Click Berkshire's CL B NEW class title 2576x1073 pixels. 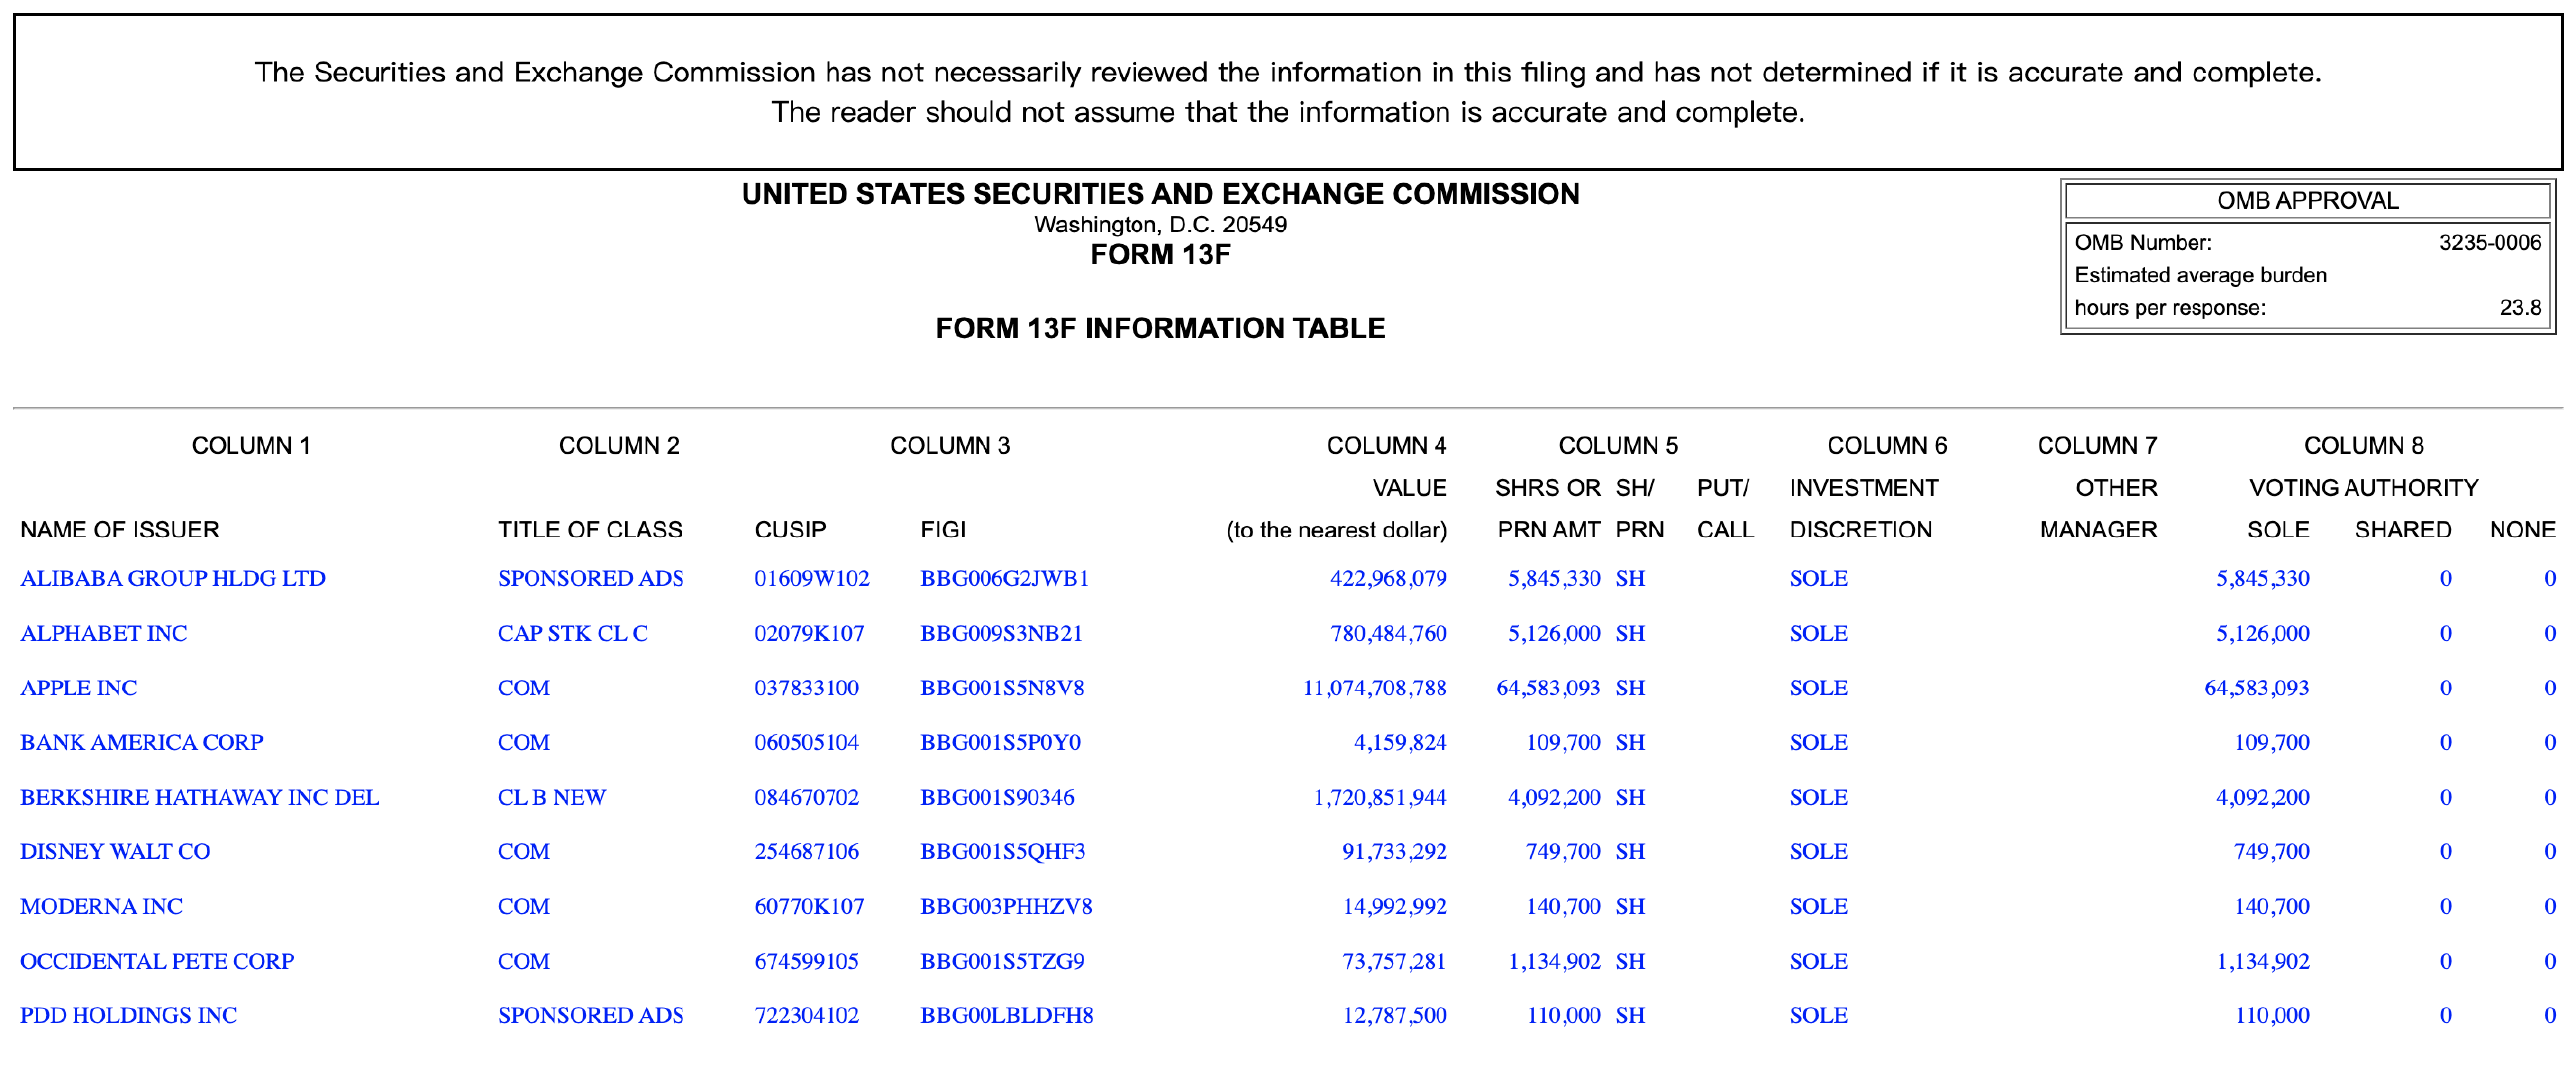[551, 798]
